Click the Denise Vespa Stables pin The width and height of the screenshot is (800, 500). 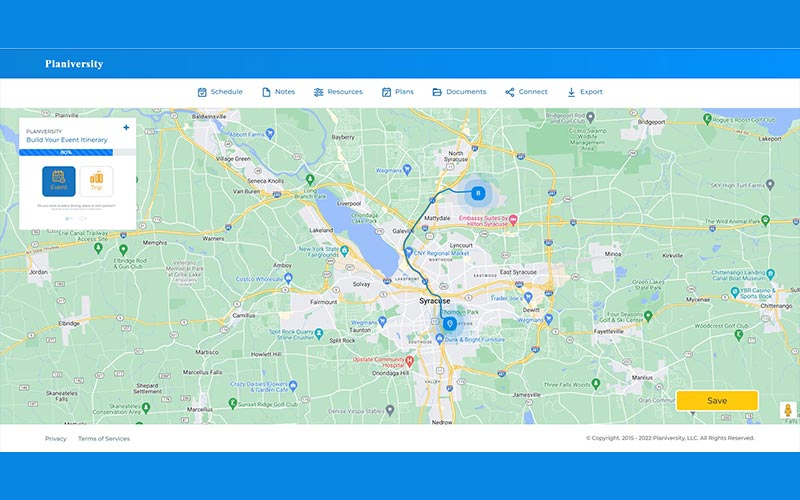[x=390, y=409]
